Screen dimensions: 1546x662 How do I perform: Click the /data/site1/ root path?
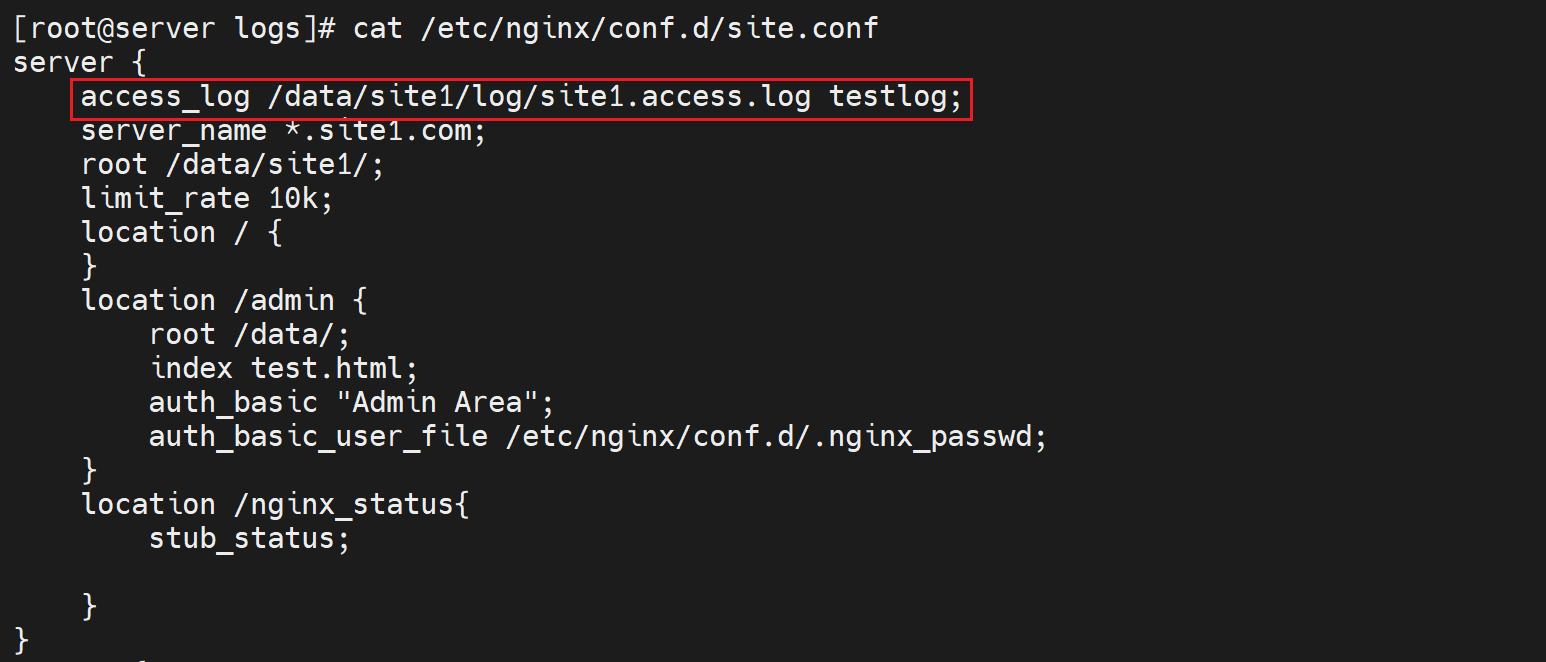[x=275, y=165]
